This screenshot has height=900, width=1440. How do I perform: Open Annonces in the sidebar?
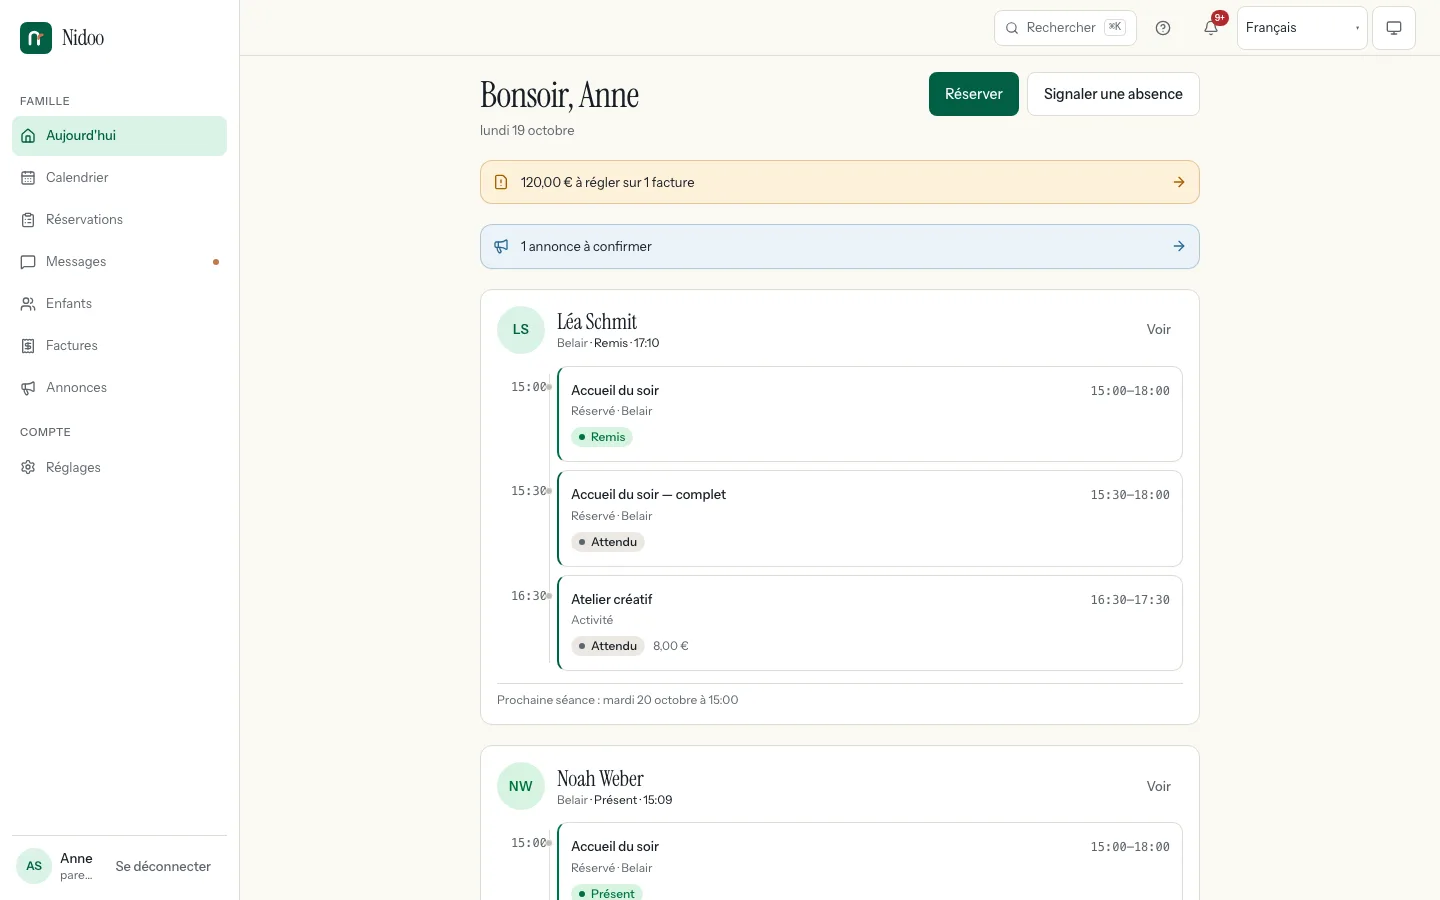pyautogui.click(x=120, y=388)
